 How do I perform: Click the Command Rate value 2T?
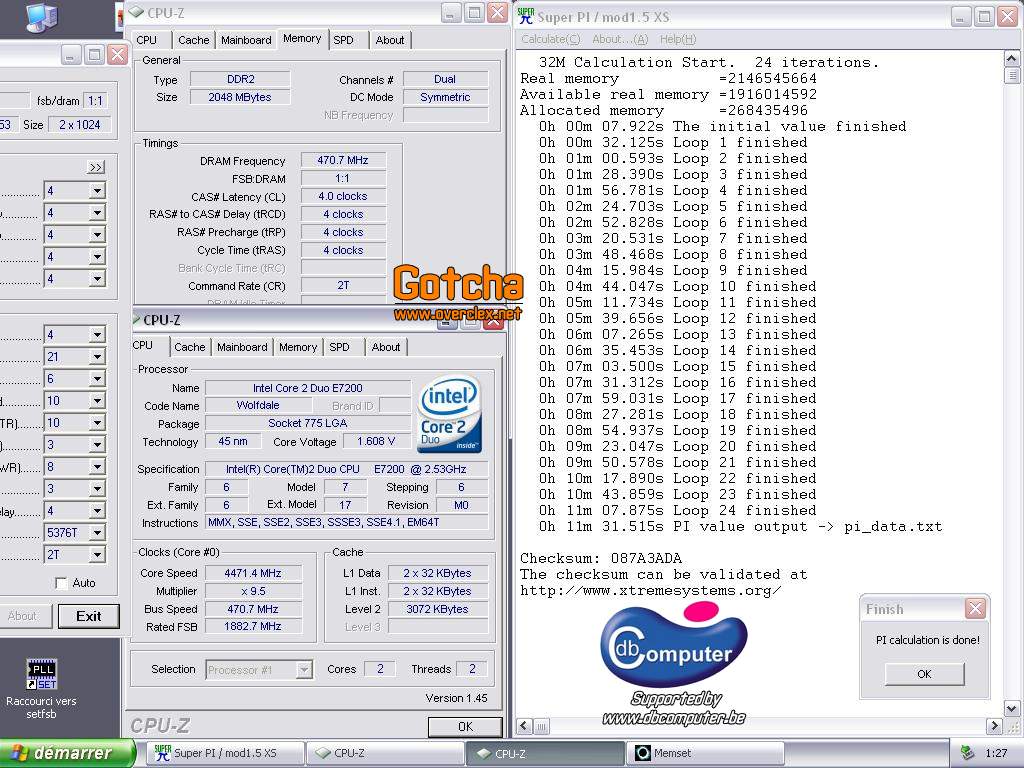344,285
